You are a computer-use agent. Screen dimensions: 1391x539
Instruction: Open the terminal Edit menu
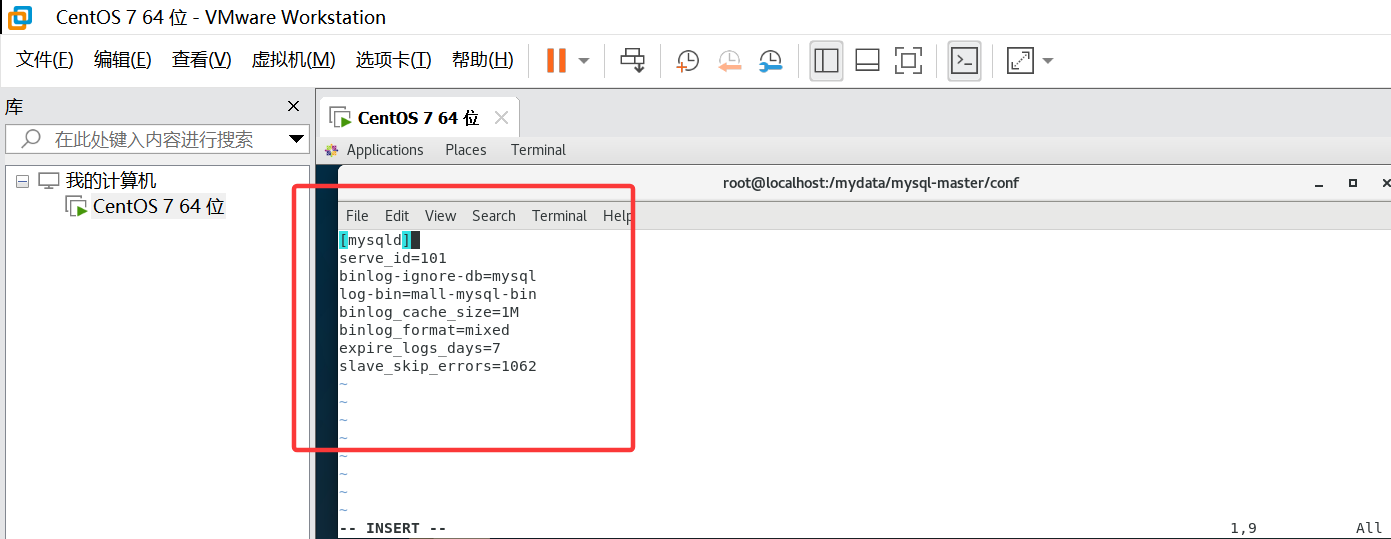[x=397, y=216]
